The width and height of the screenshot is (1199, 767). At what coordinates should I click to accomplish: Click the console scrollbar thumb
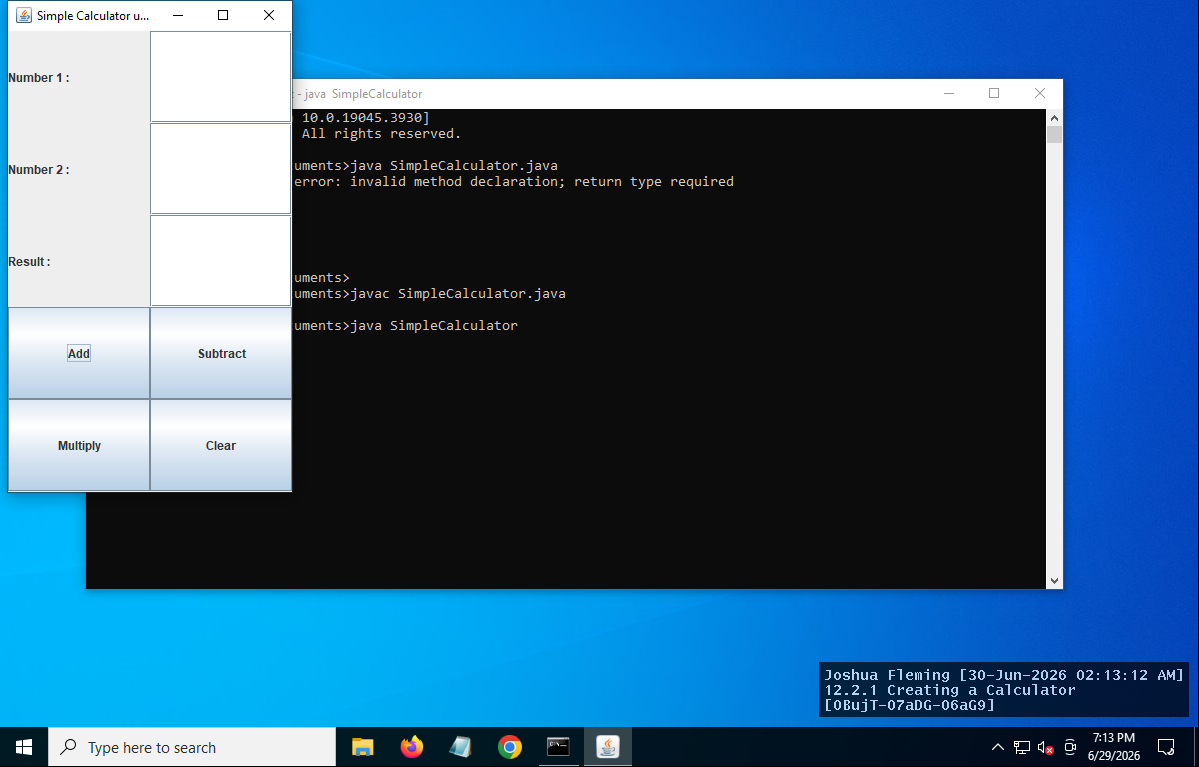[1054, 135]
